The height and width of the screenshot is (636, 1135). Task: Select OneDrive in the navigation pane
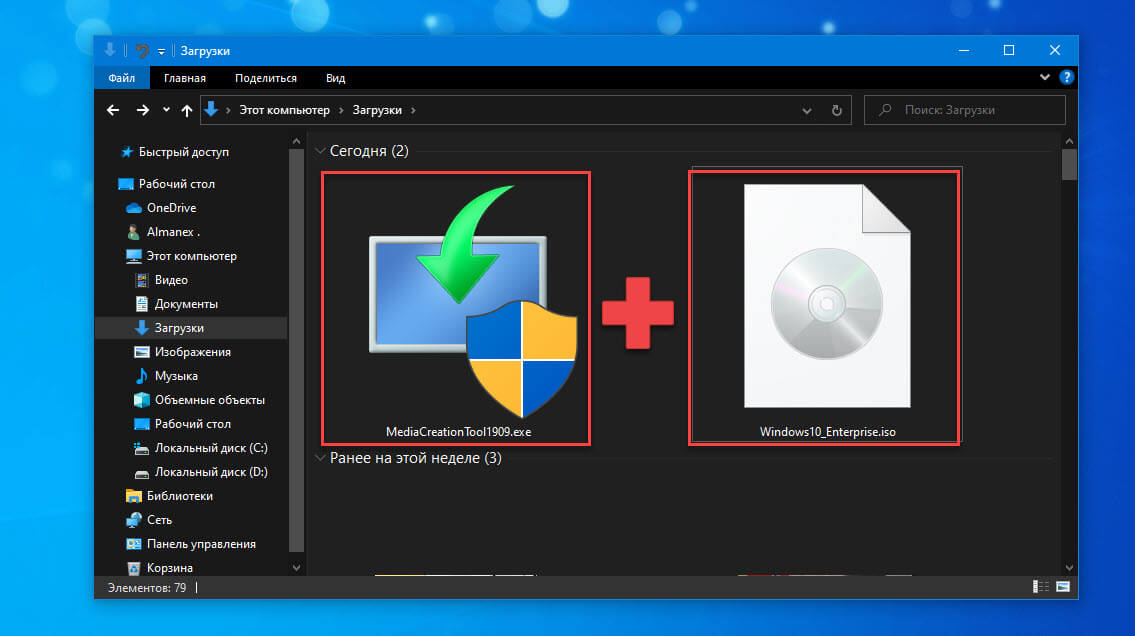[x=172, y=208]
